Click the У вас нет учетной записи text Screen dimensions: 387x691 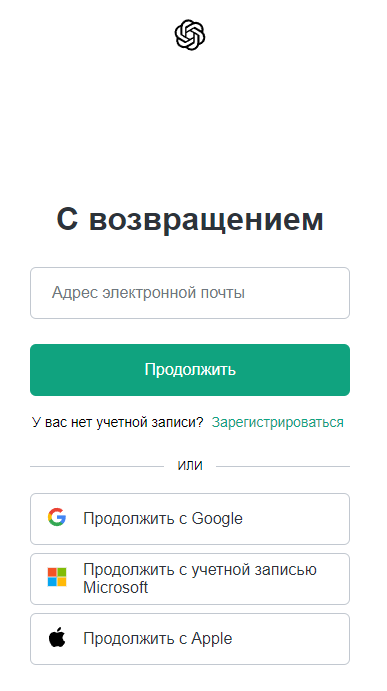[x=117, y=422]
